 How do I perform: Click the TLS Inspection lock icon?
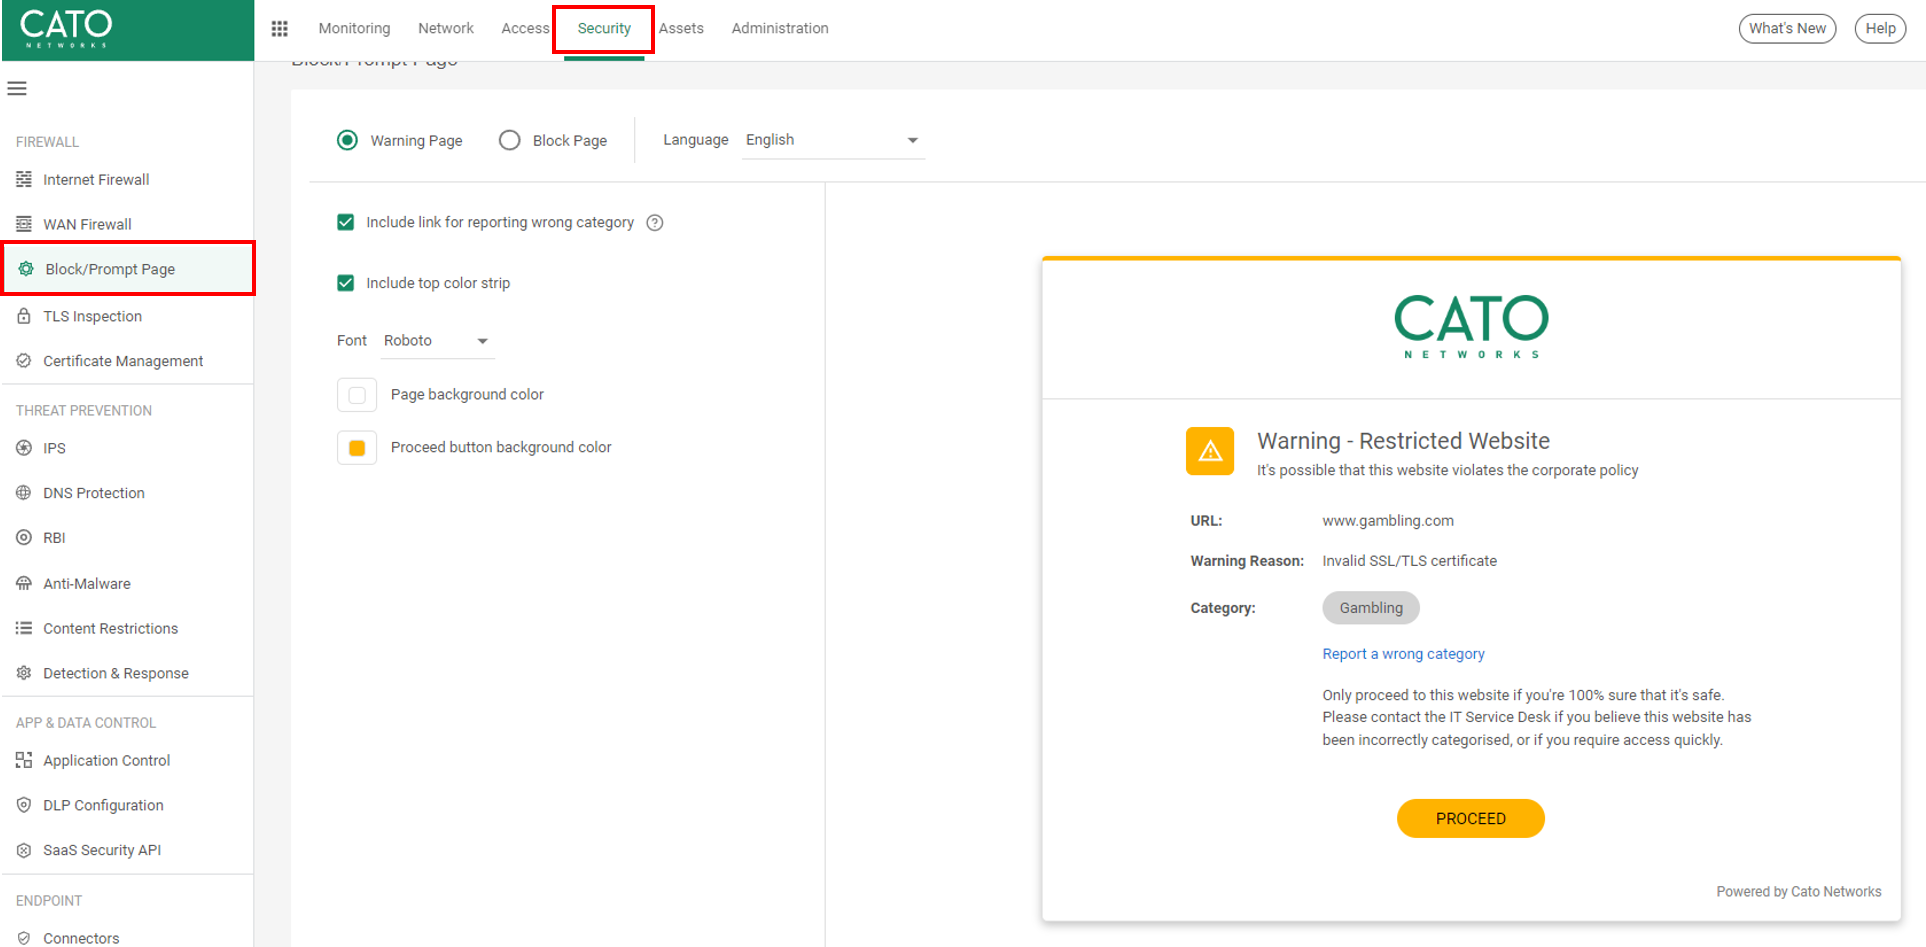24,316
